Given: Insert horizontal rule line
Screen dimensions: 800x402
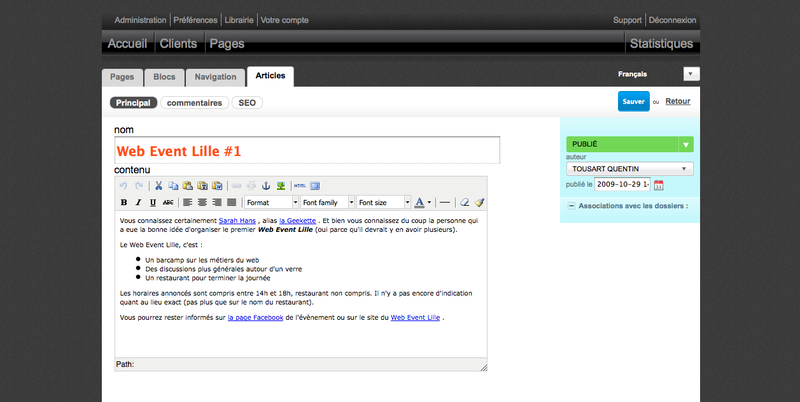Looking at the screenshot, I should coord(445,203).
